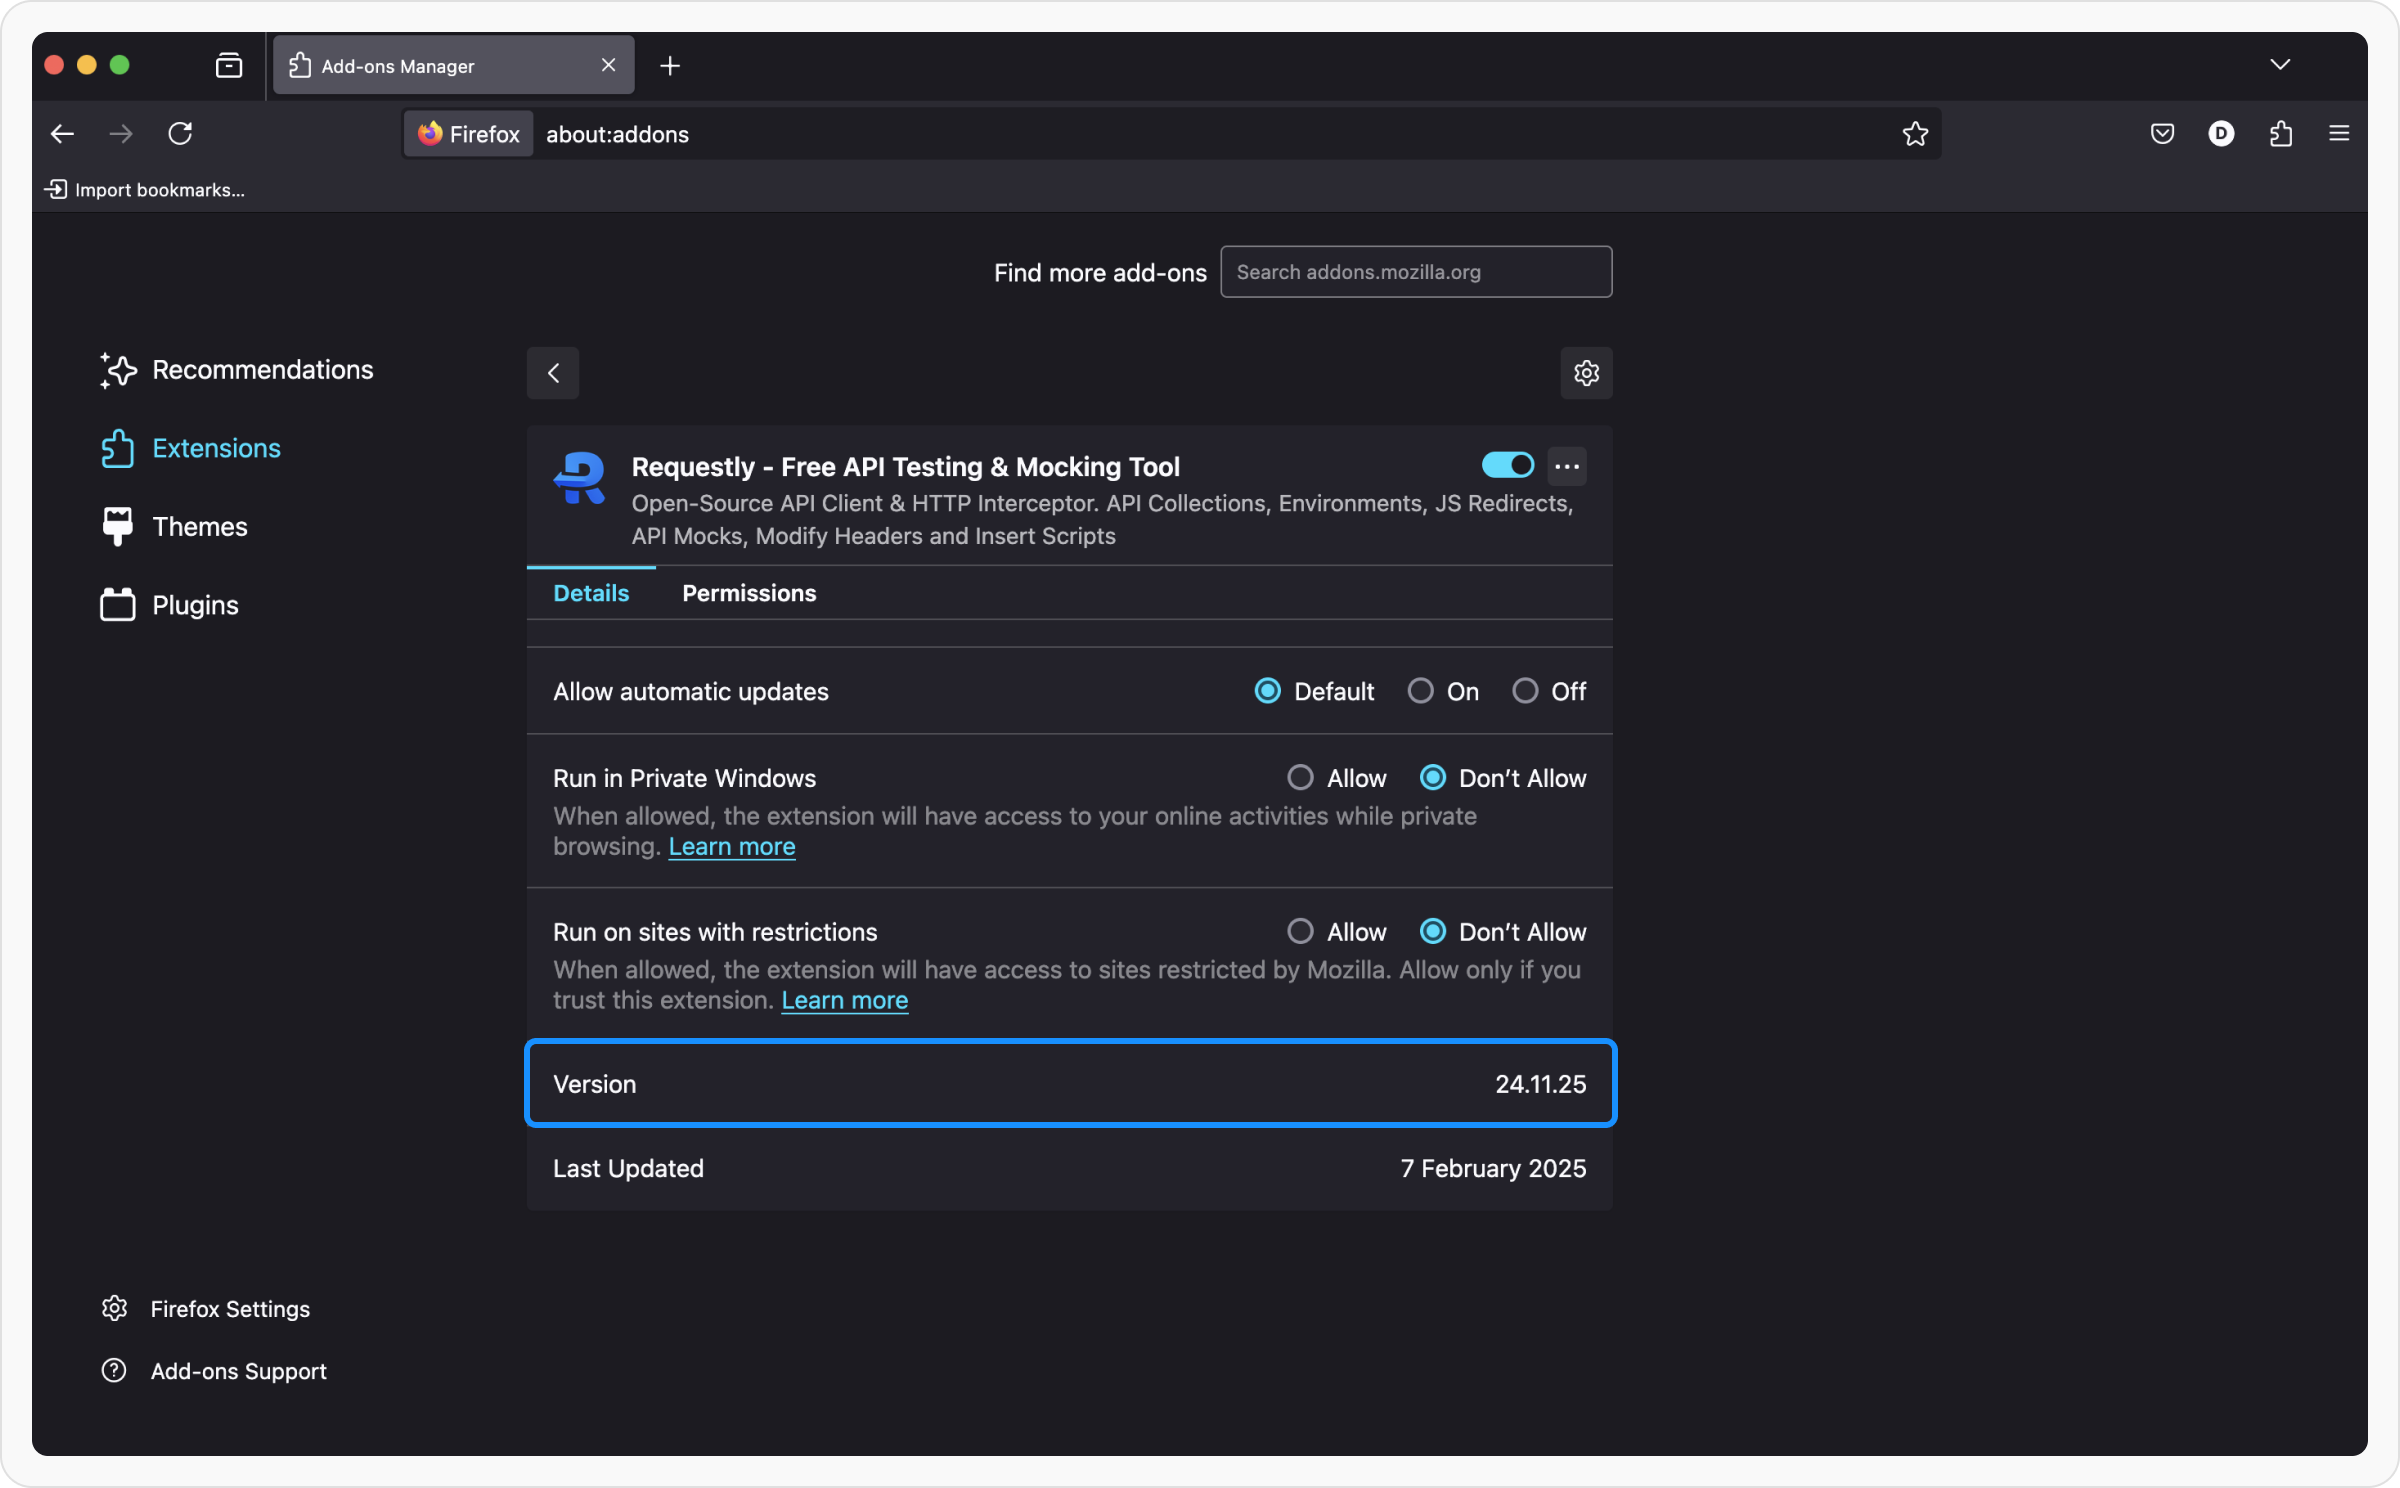Bookmark this page with star icon
Viewport: 2400px width, 1488px height.
(1915, 134)
